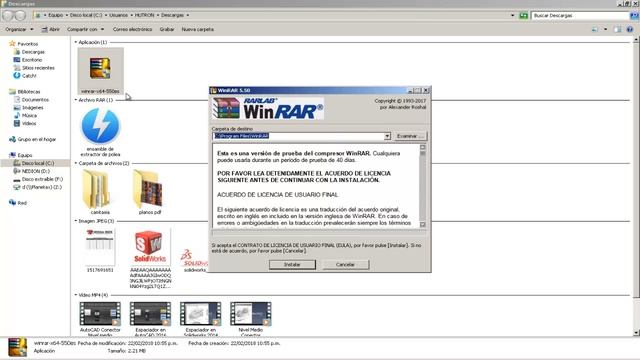Open the view options dropdown arrow
The width and height of the screenshot is (640, 360).
[x=605, y=29]
